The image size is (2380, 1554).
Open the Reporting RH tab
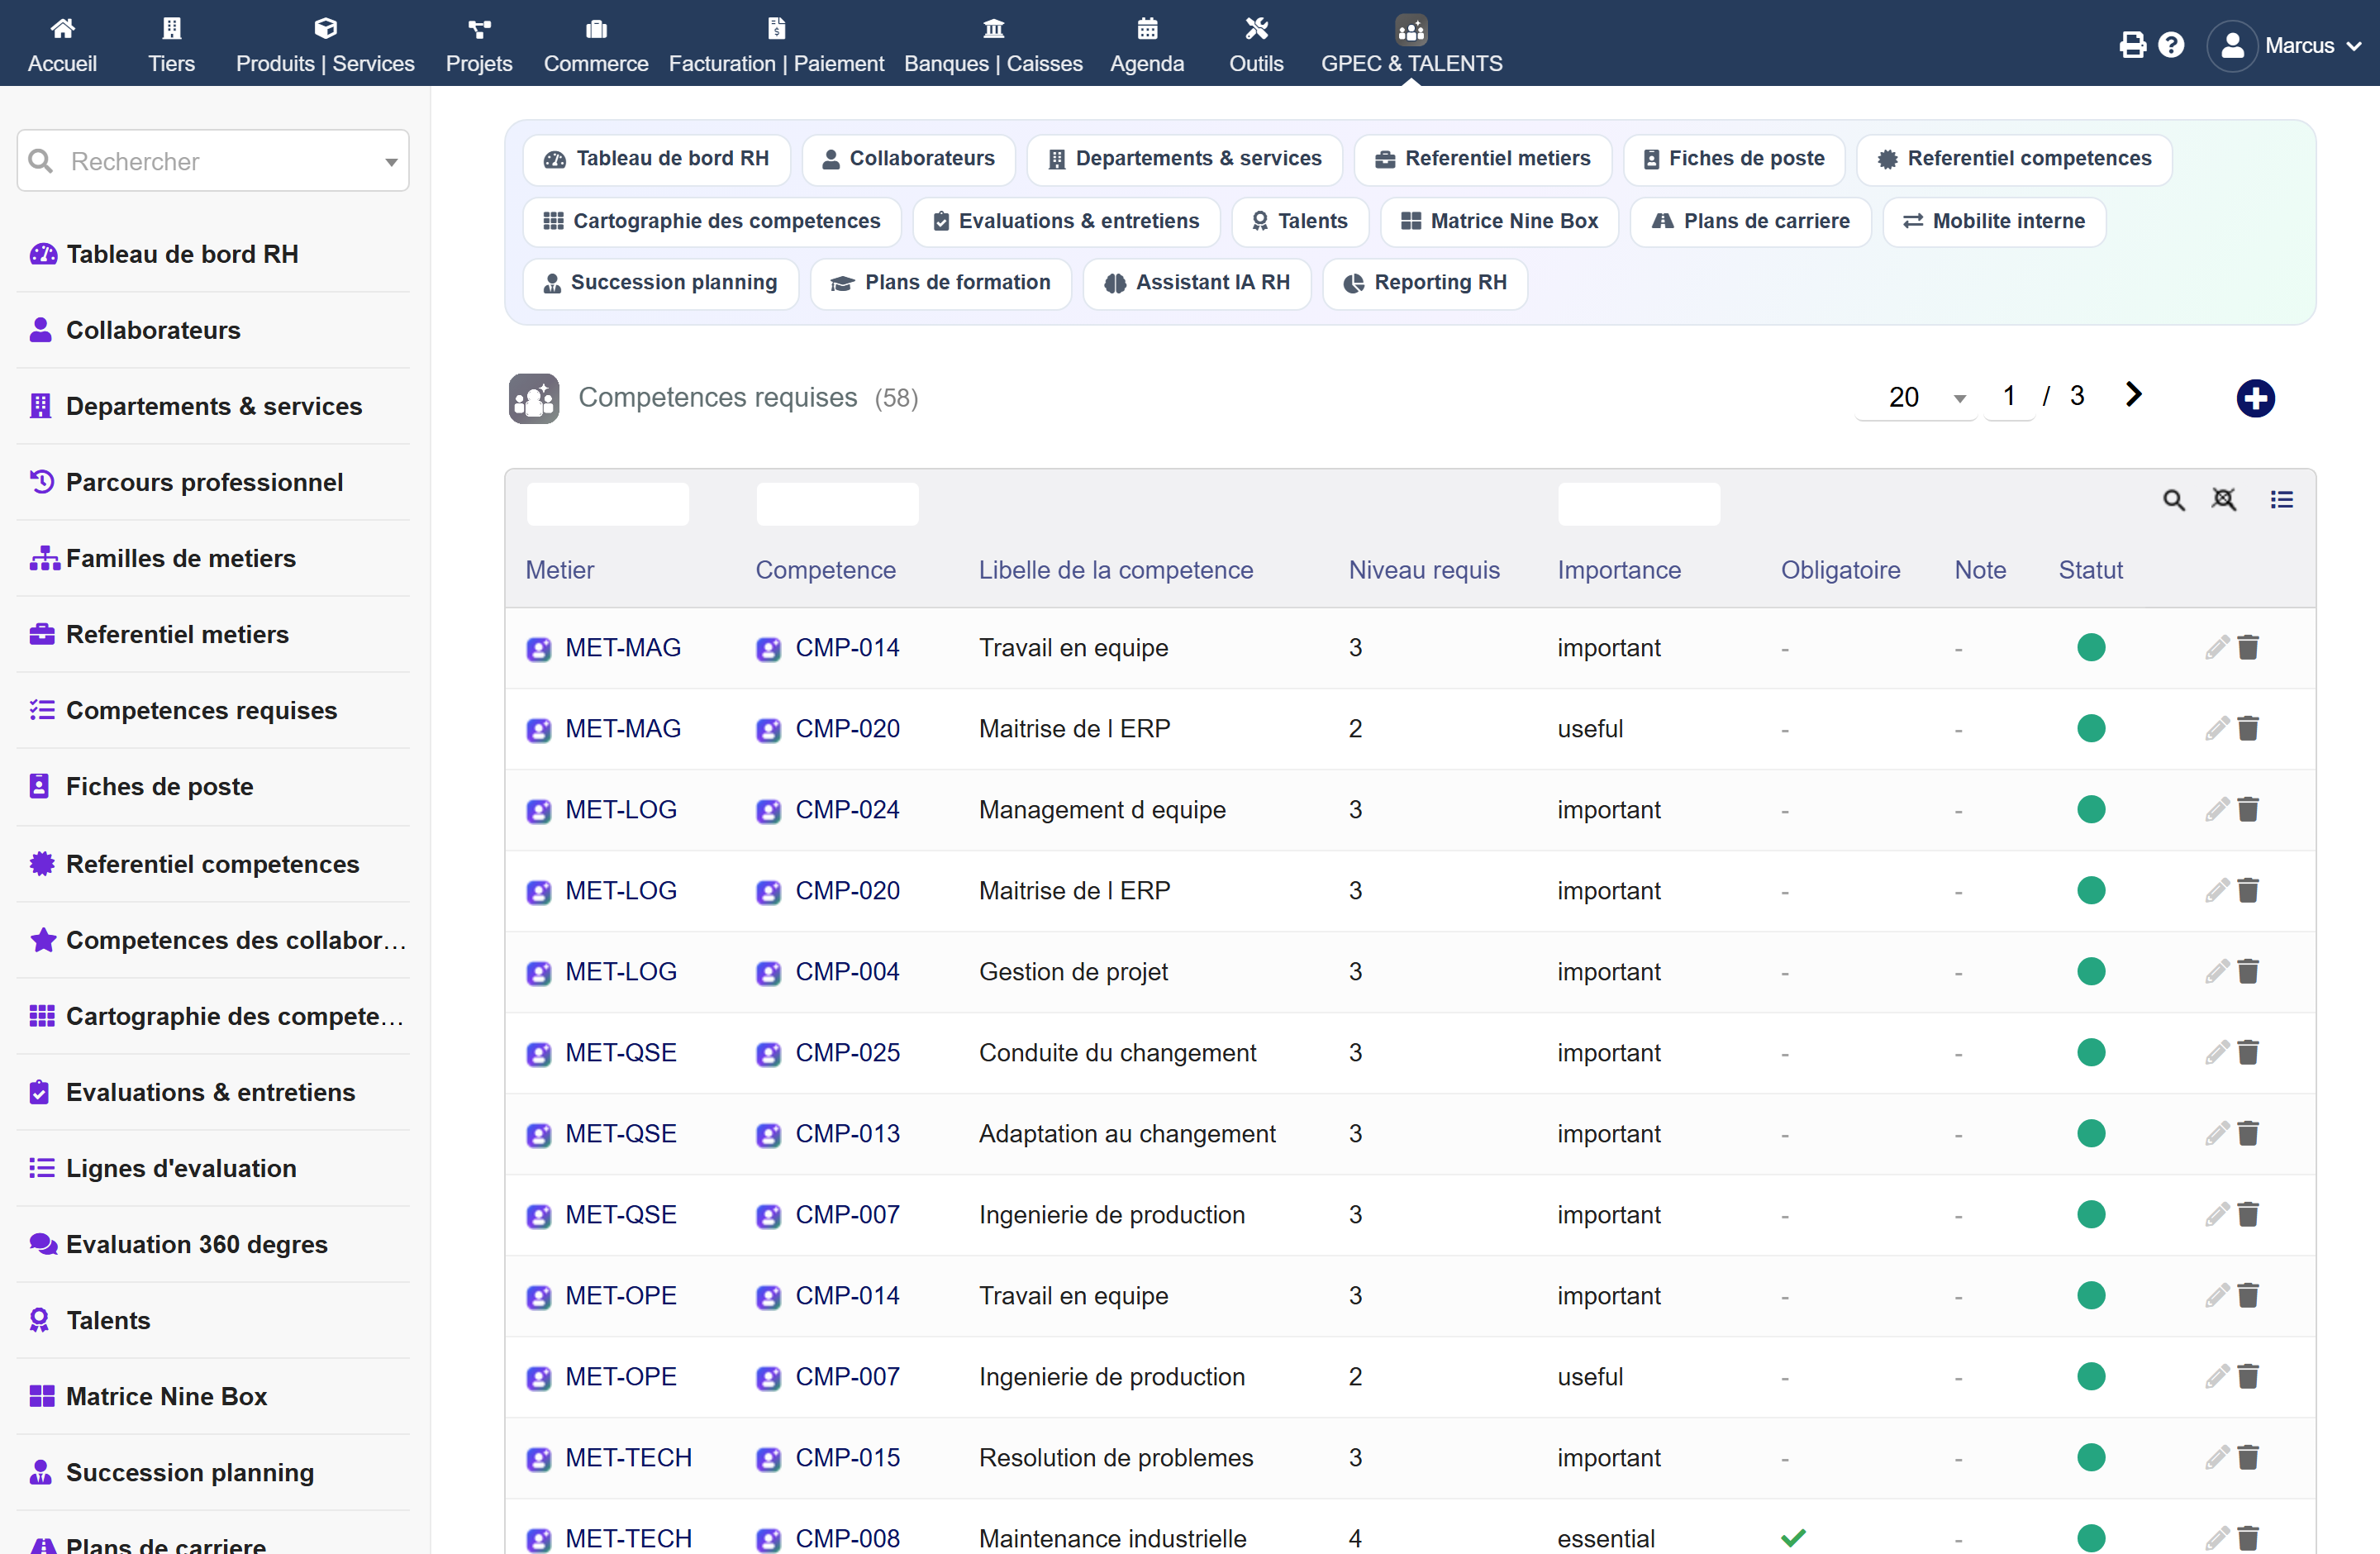pos(1425,283)
